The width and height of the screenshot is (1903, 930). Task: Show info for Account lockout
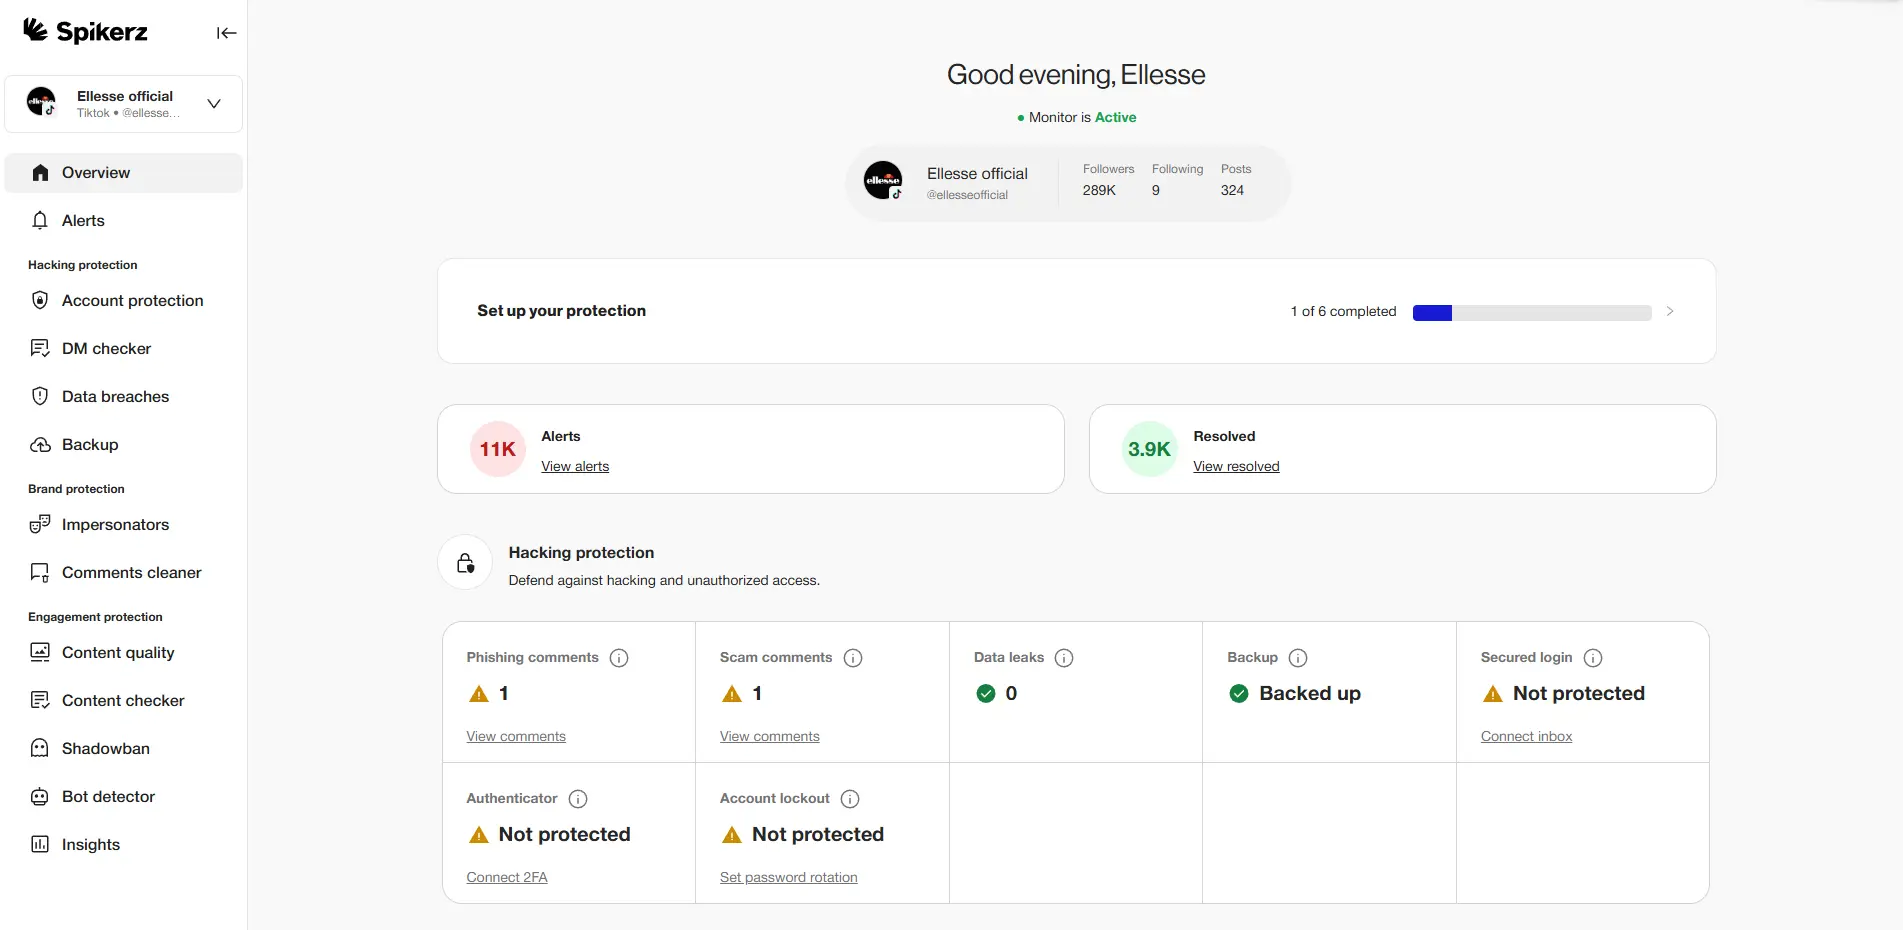[850, 799]
